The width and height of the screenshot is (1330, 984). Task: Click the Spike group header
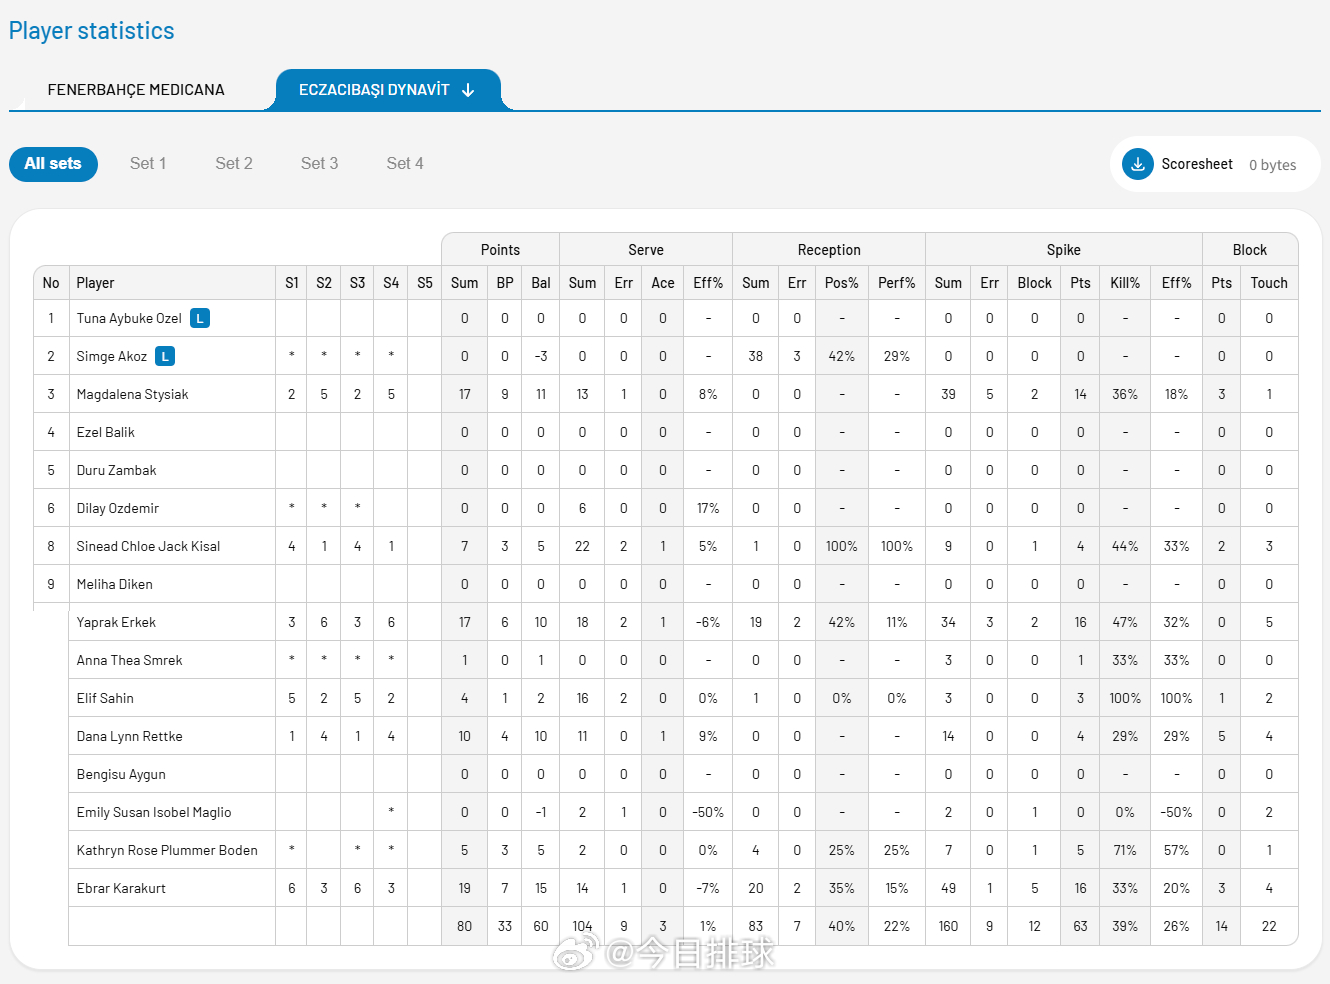1064,250
